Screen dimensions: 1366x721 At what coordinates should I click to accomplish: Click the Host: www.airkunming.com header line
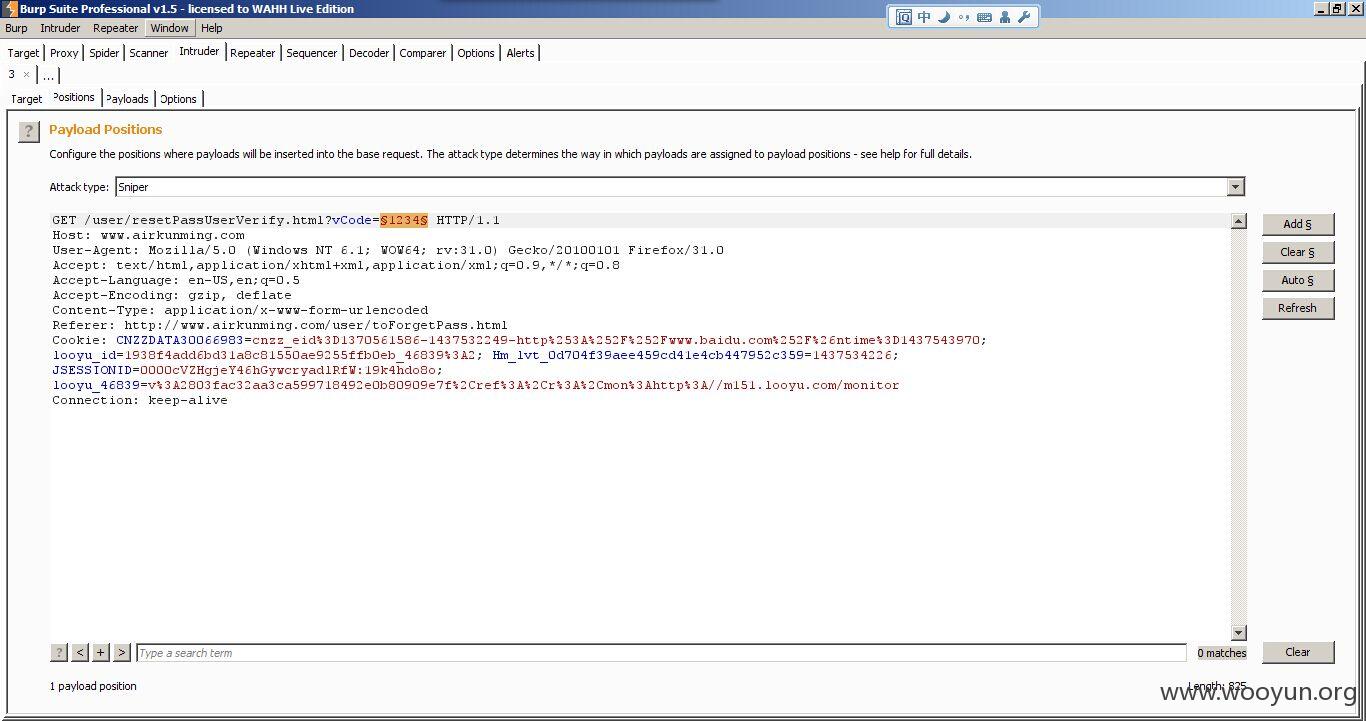tap(148, 235)
